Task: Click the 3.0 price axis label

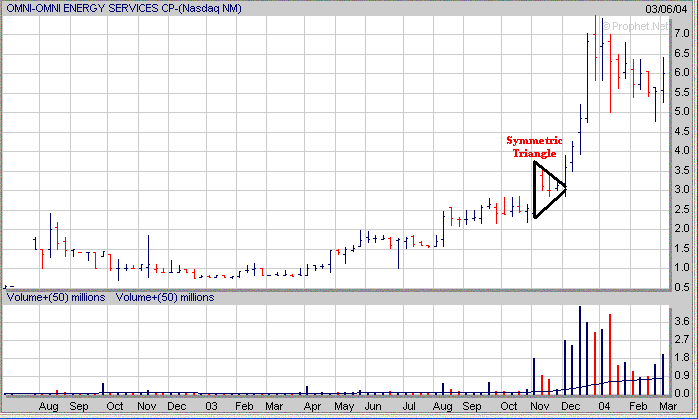Action: 682,190
